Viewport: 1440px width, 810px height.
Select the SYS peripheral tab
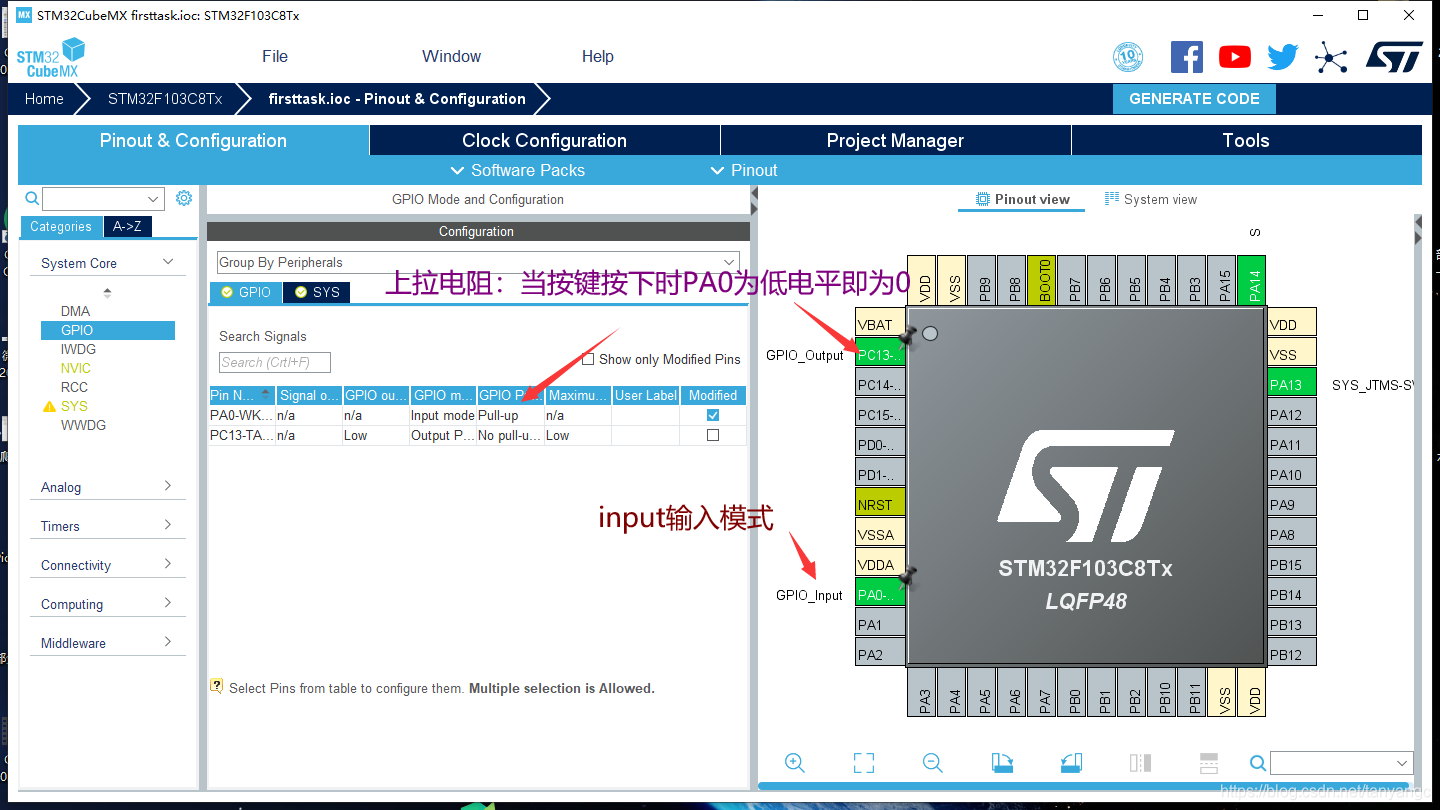(316, 292)
